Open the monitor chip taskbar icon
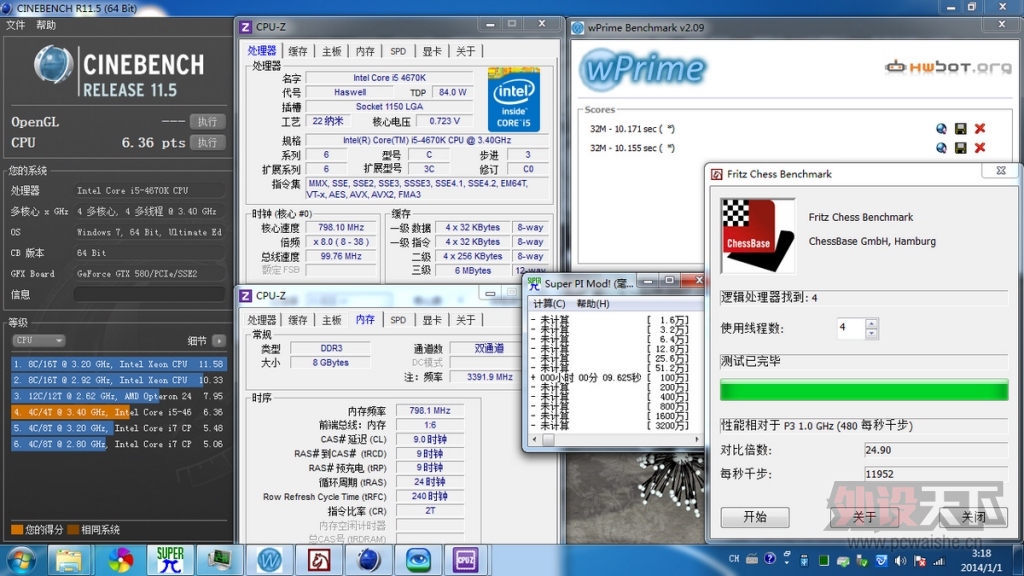This screenshot has width=1024, height=576. [x=219, y=560]
